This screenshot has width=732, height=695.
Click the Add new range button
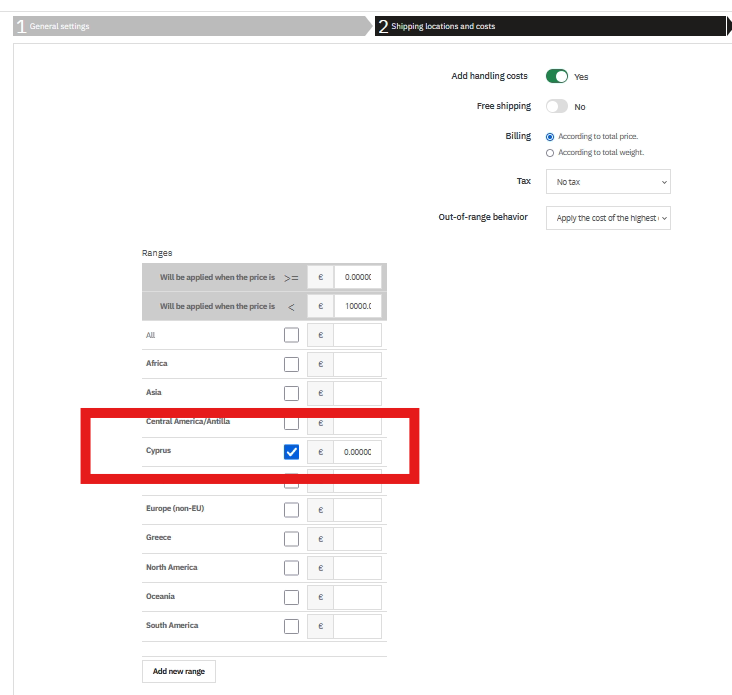(x=179, y=671)
